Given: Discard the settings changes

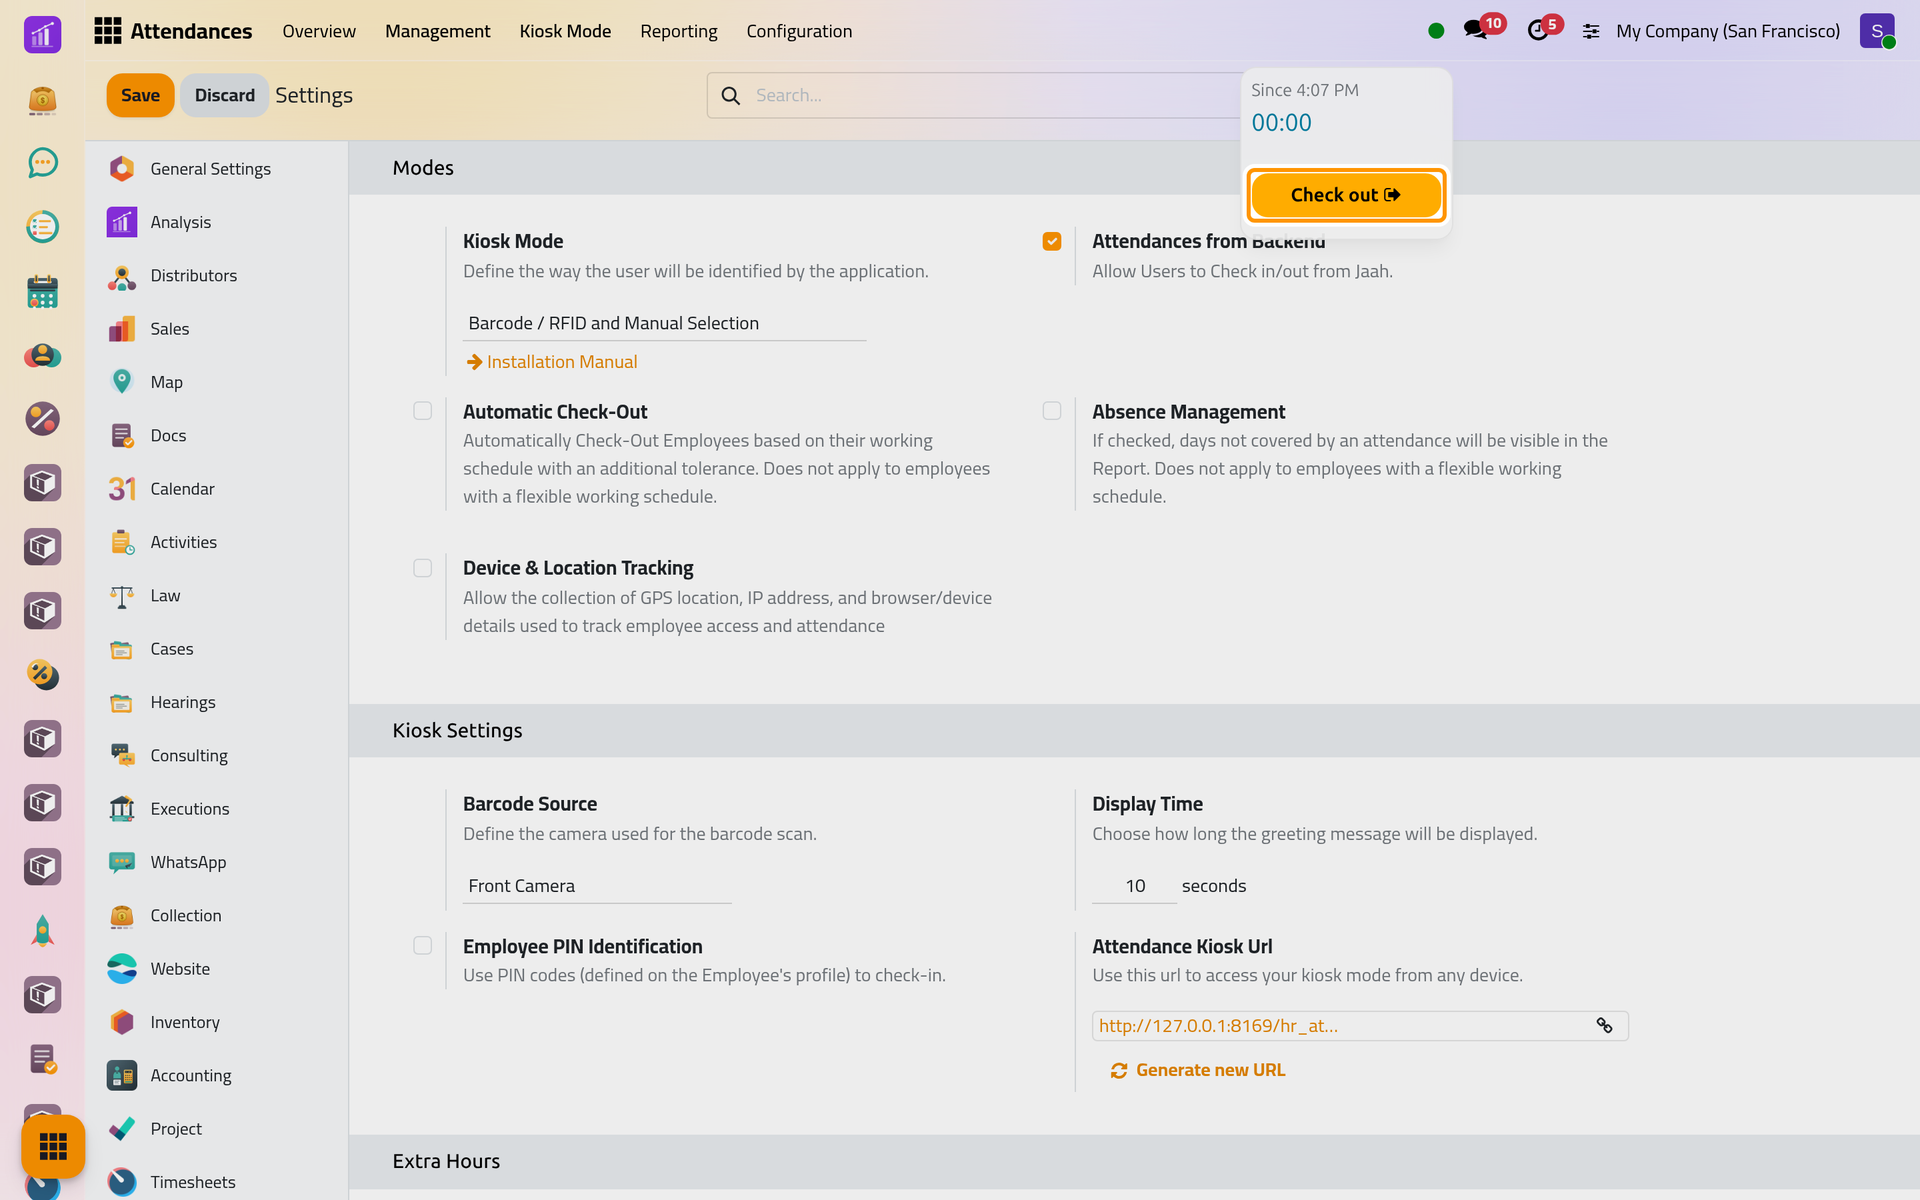Looking at the screenshot, I should (224, 95).
